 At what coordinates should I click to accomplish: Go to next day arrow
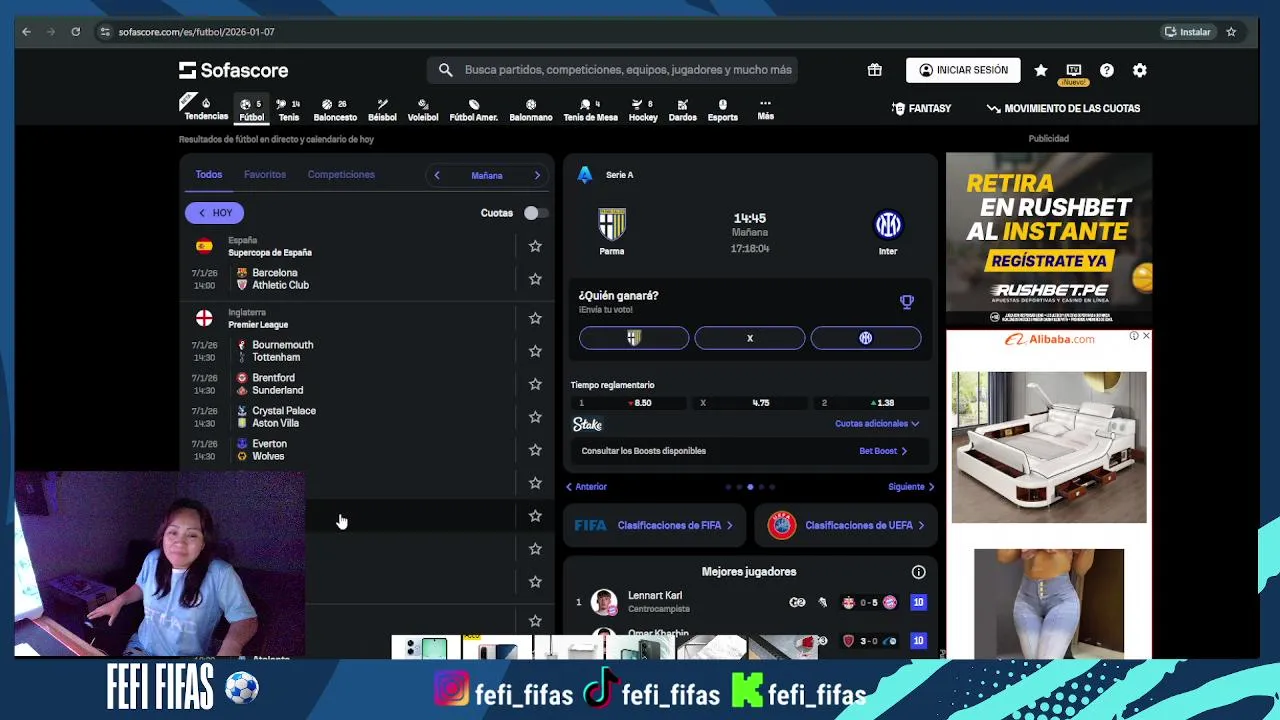point(537,175)
